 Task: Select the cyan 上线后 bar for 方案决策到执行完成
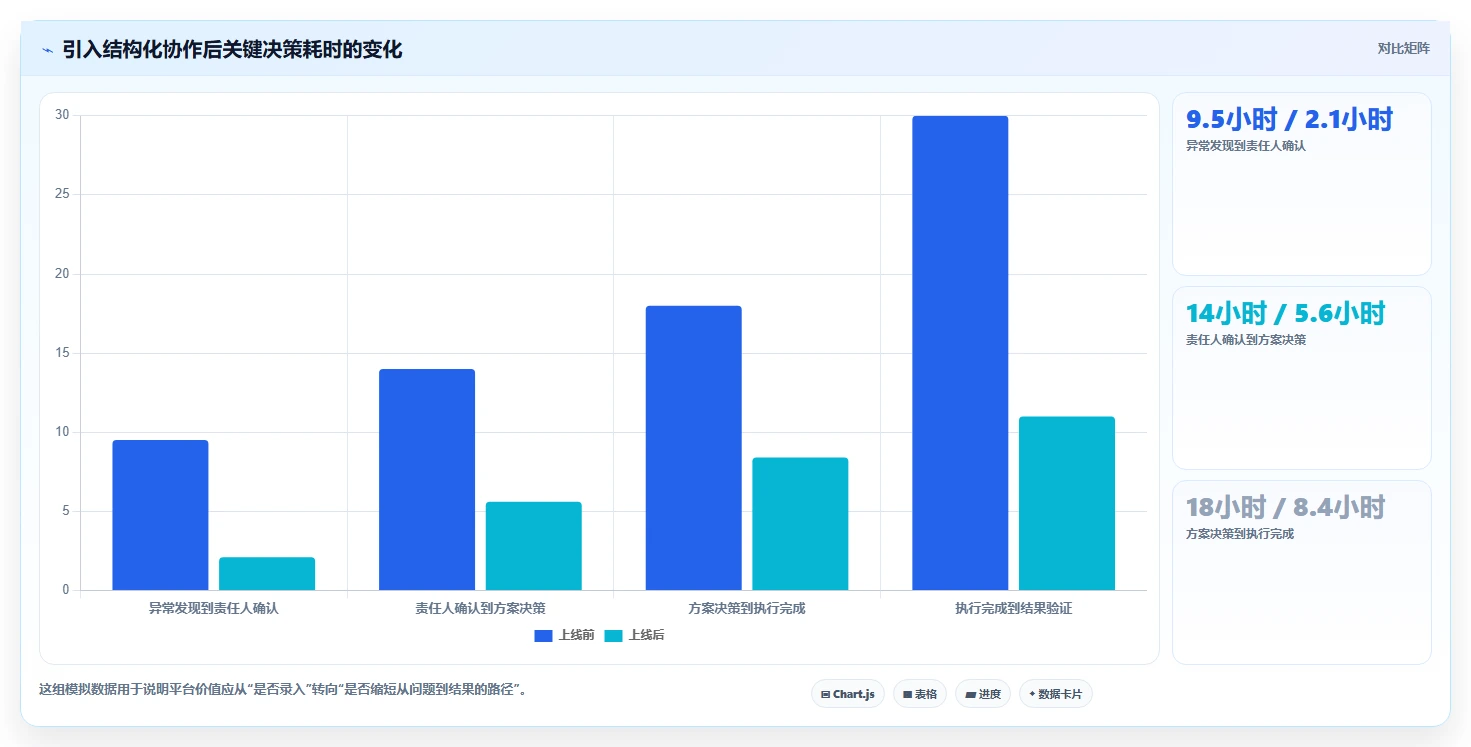click(800, 524)
